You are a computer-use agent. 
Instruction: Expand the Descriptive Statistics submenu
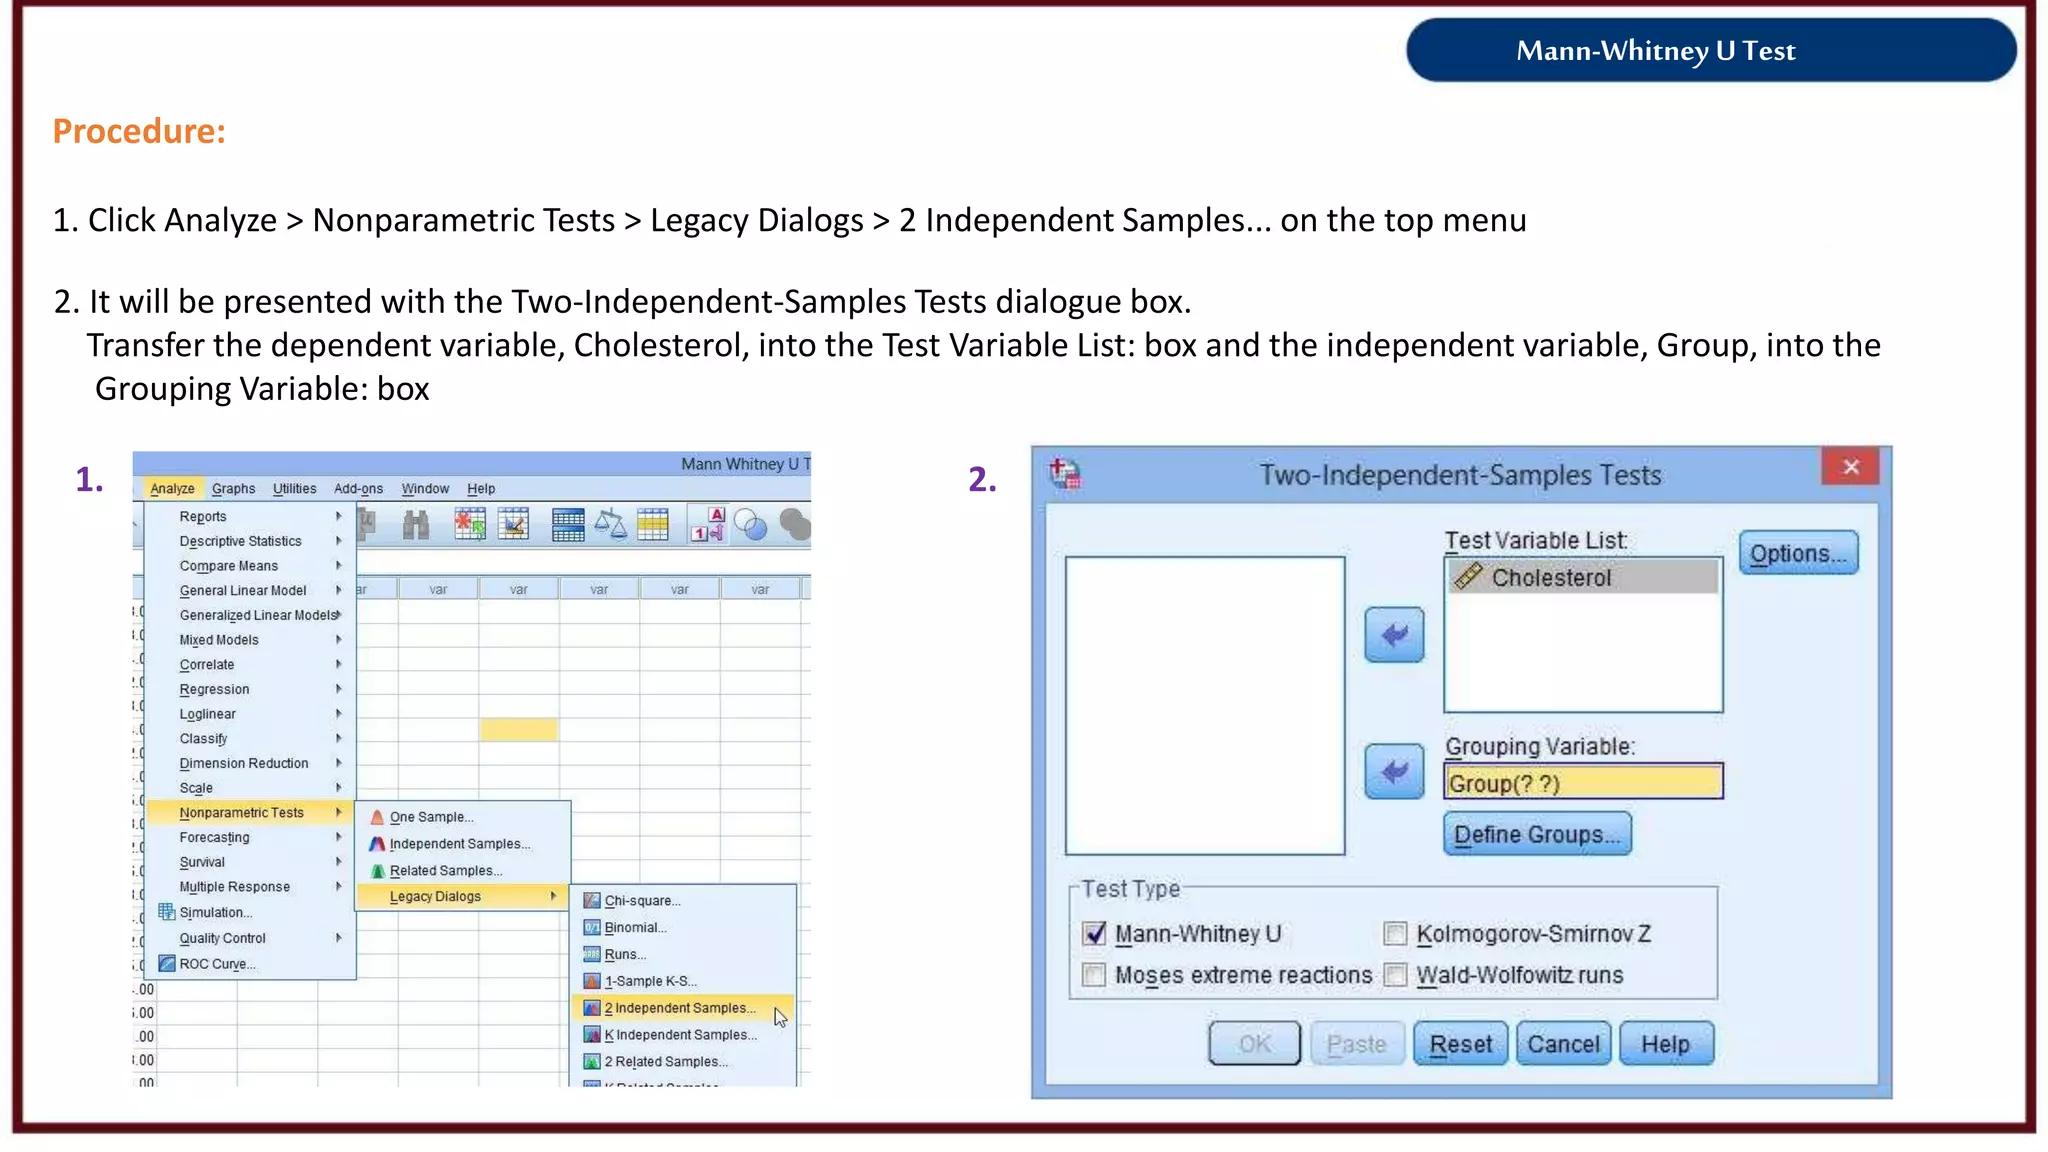[x=250, y=541]
